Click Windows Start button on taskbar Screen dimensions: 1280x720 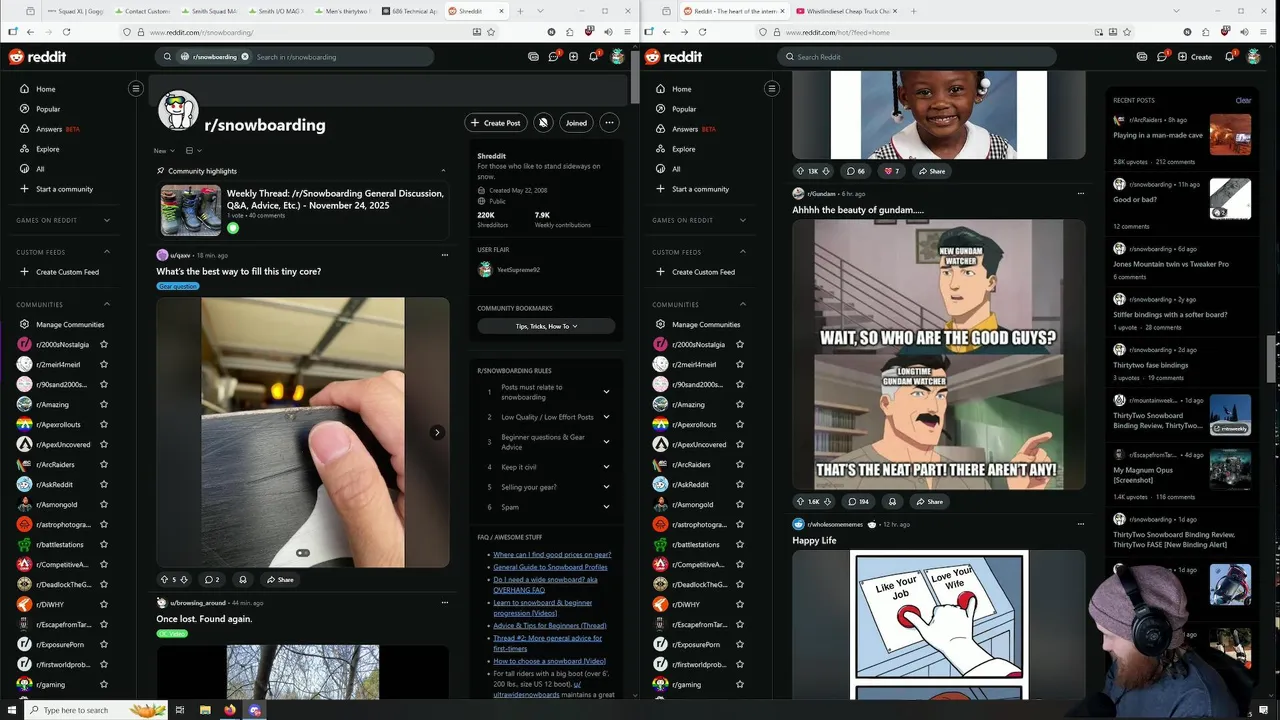(10, 710)
